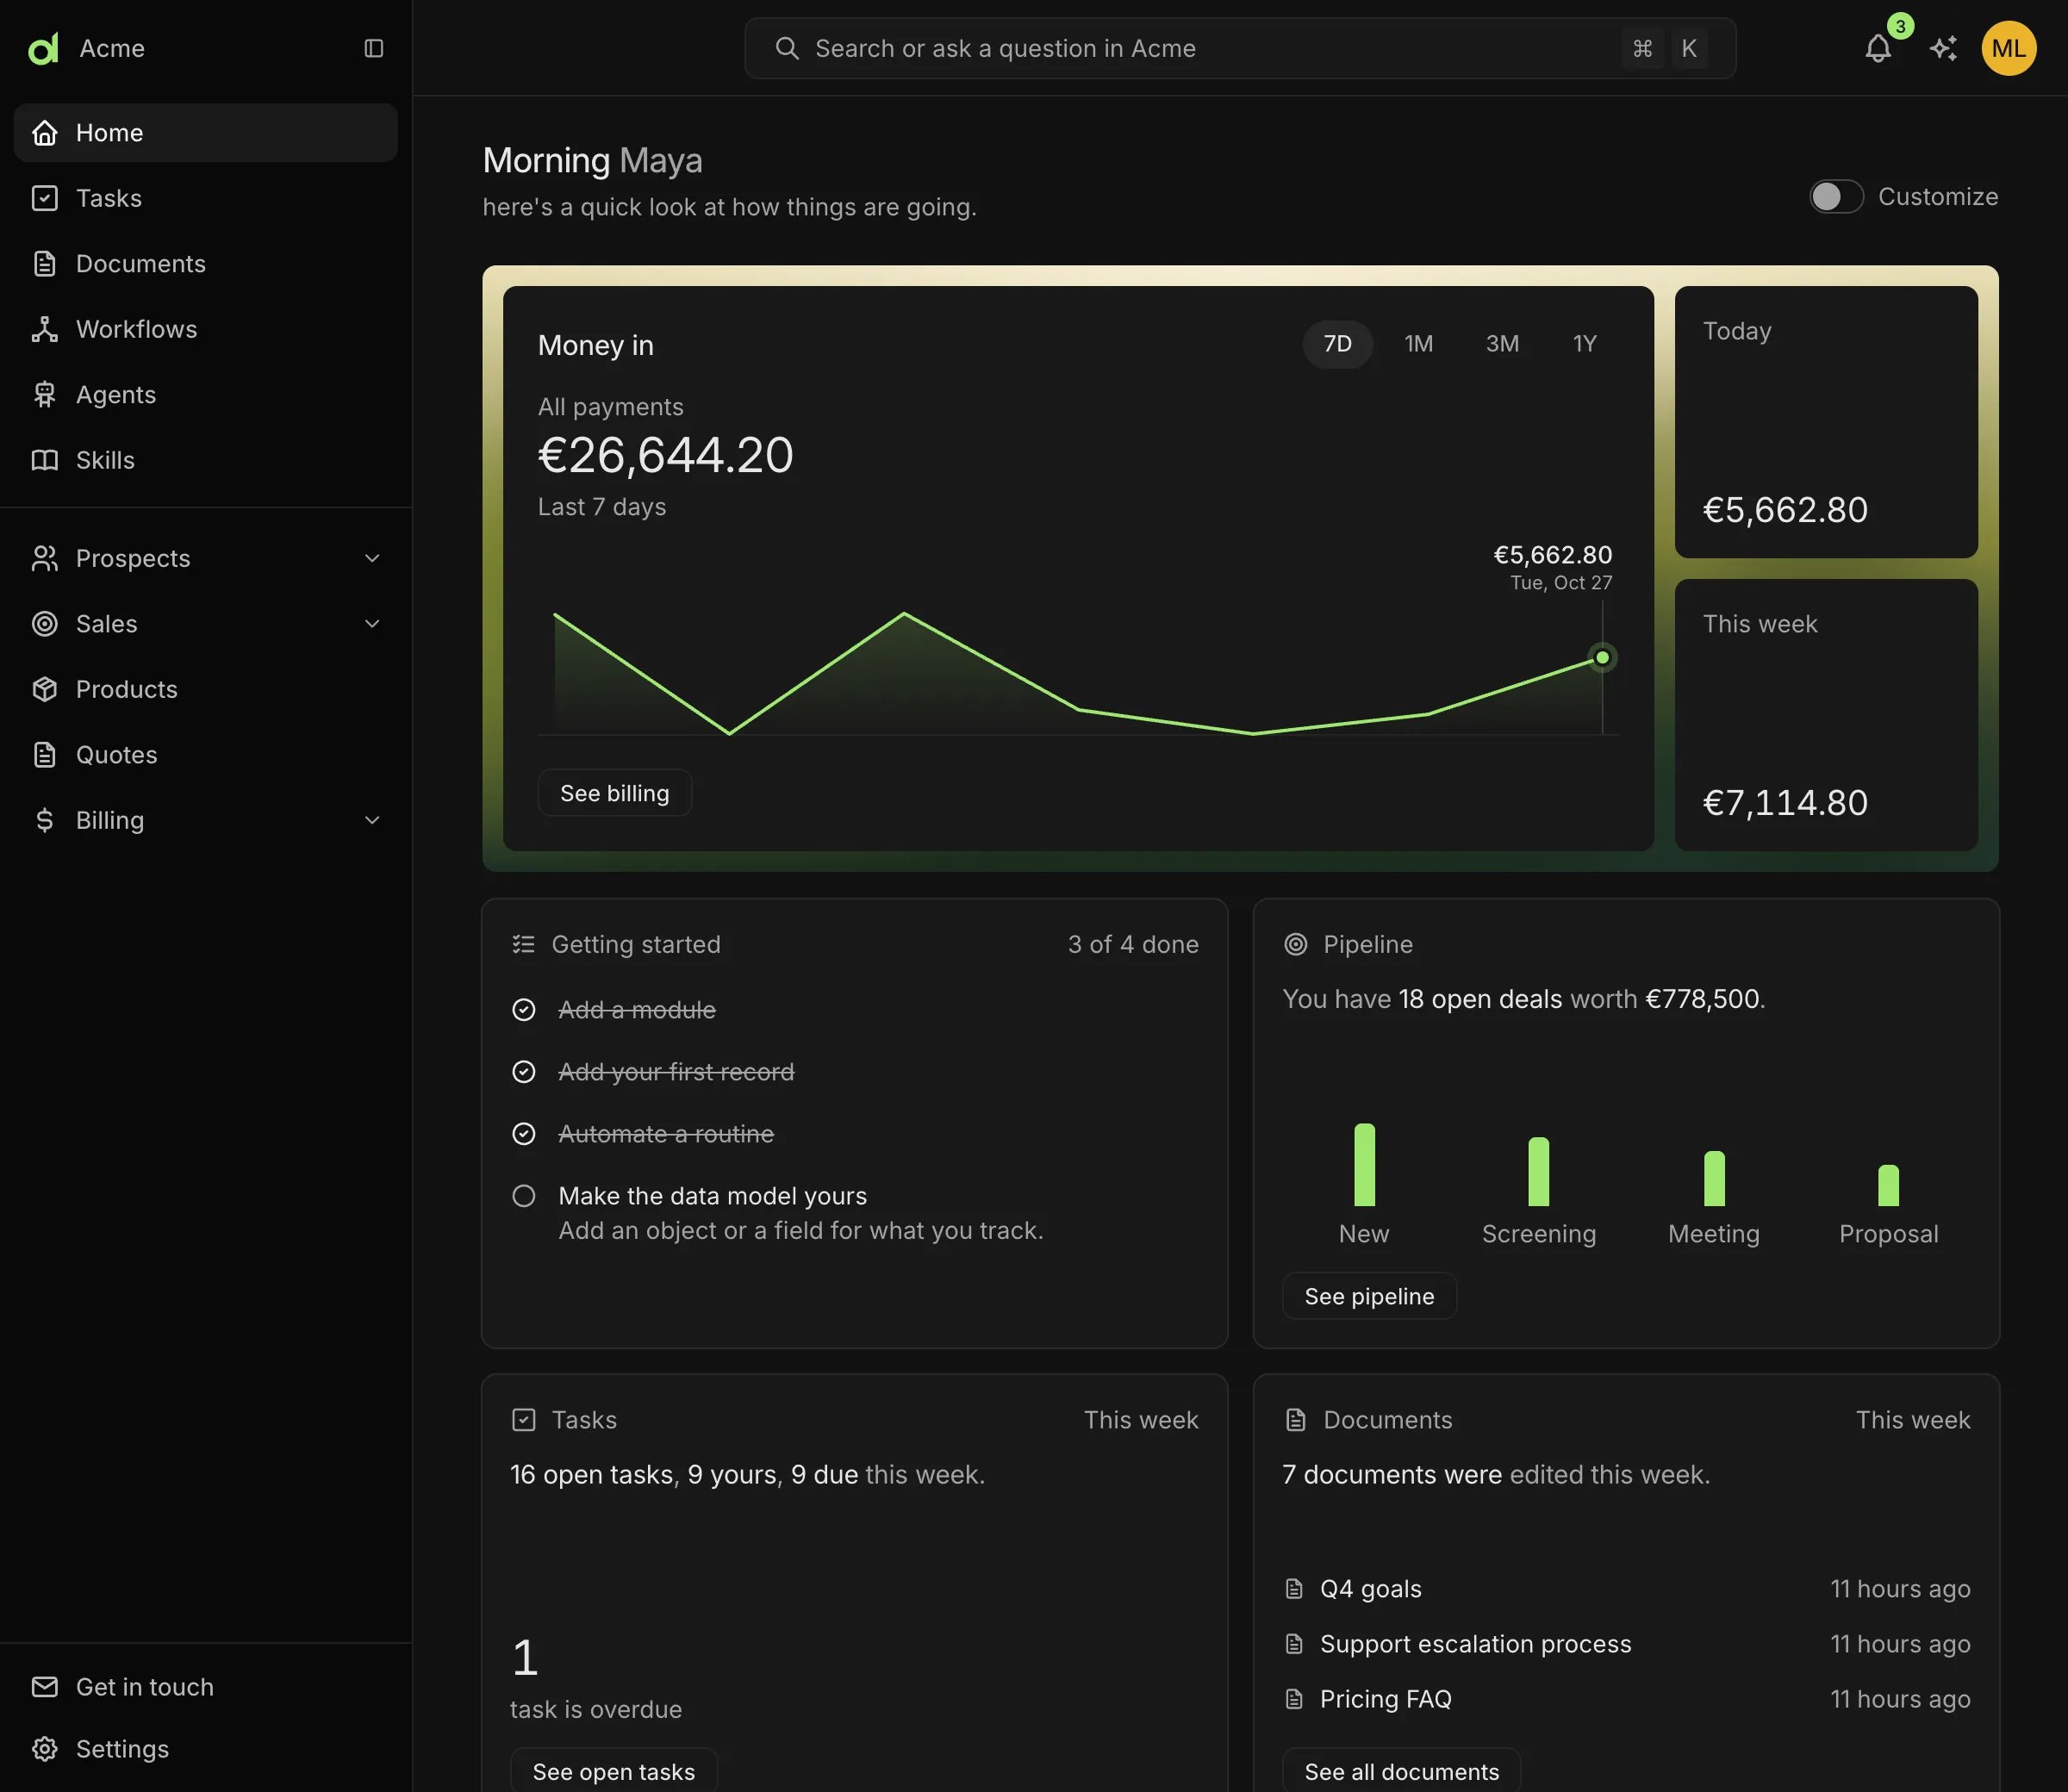Click the Proposal stage pipeline bar

point(1888,1186)
